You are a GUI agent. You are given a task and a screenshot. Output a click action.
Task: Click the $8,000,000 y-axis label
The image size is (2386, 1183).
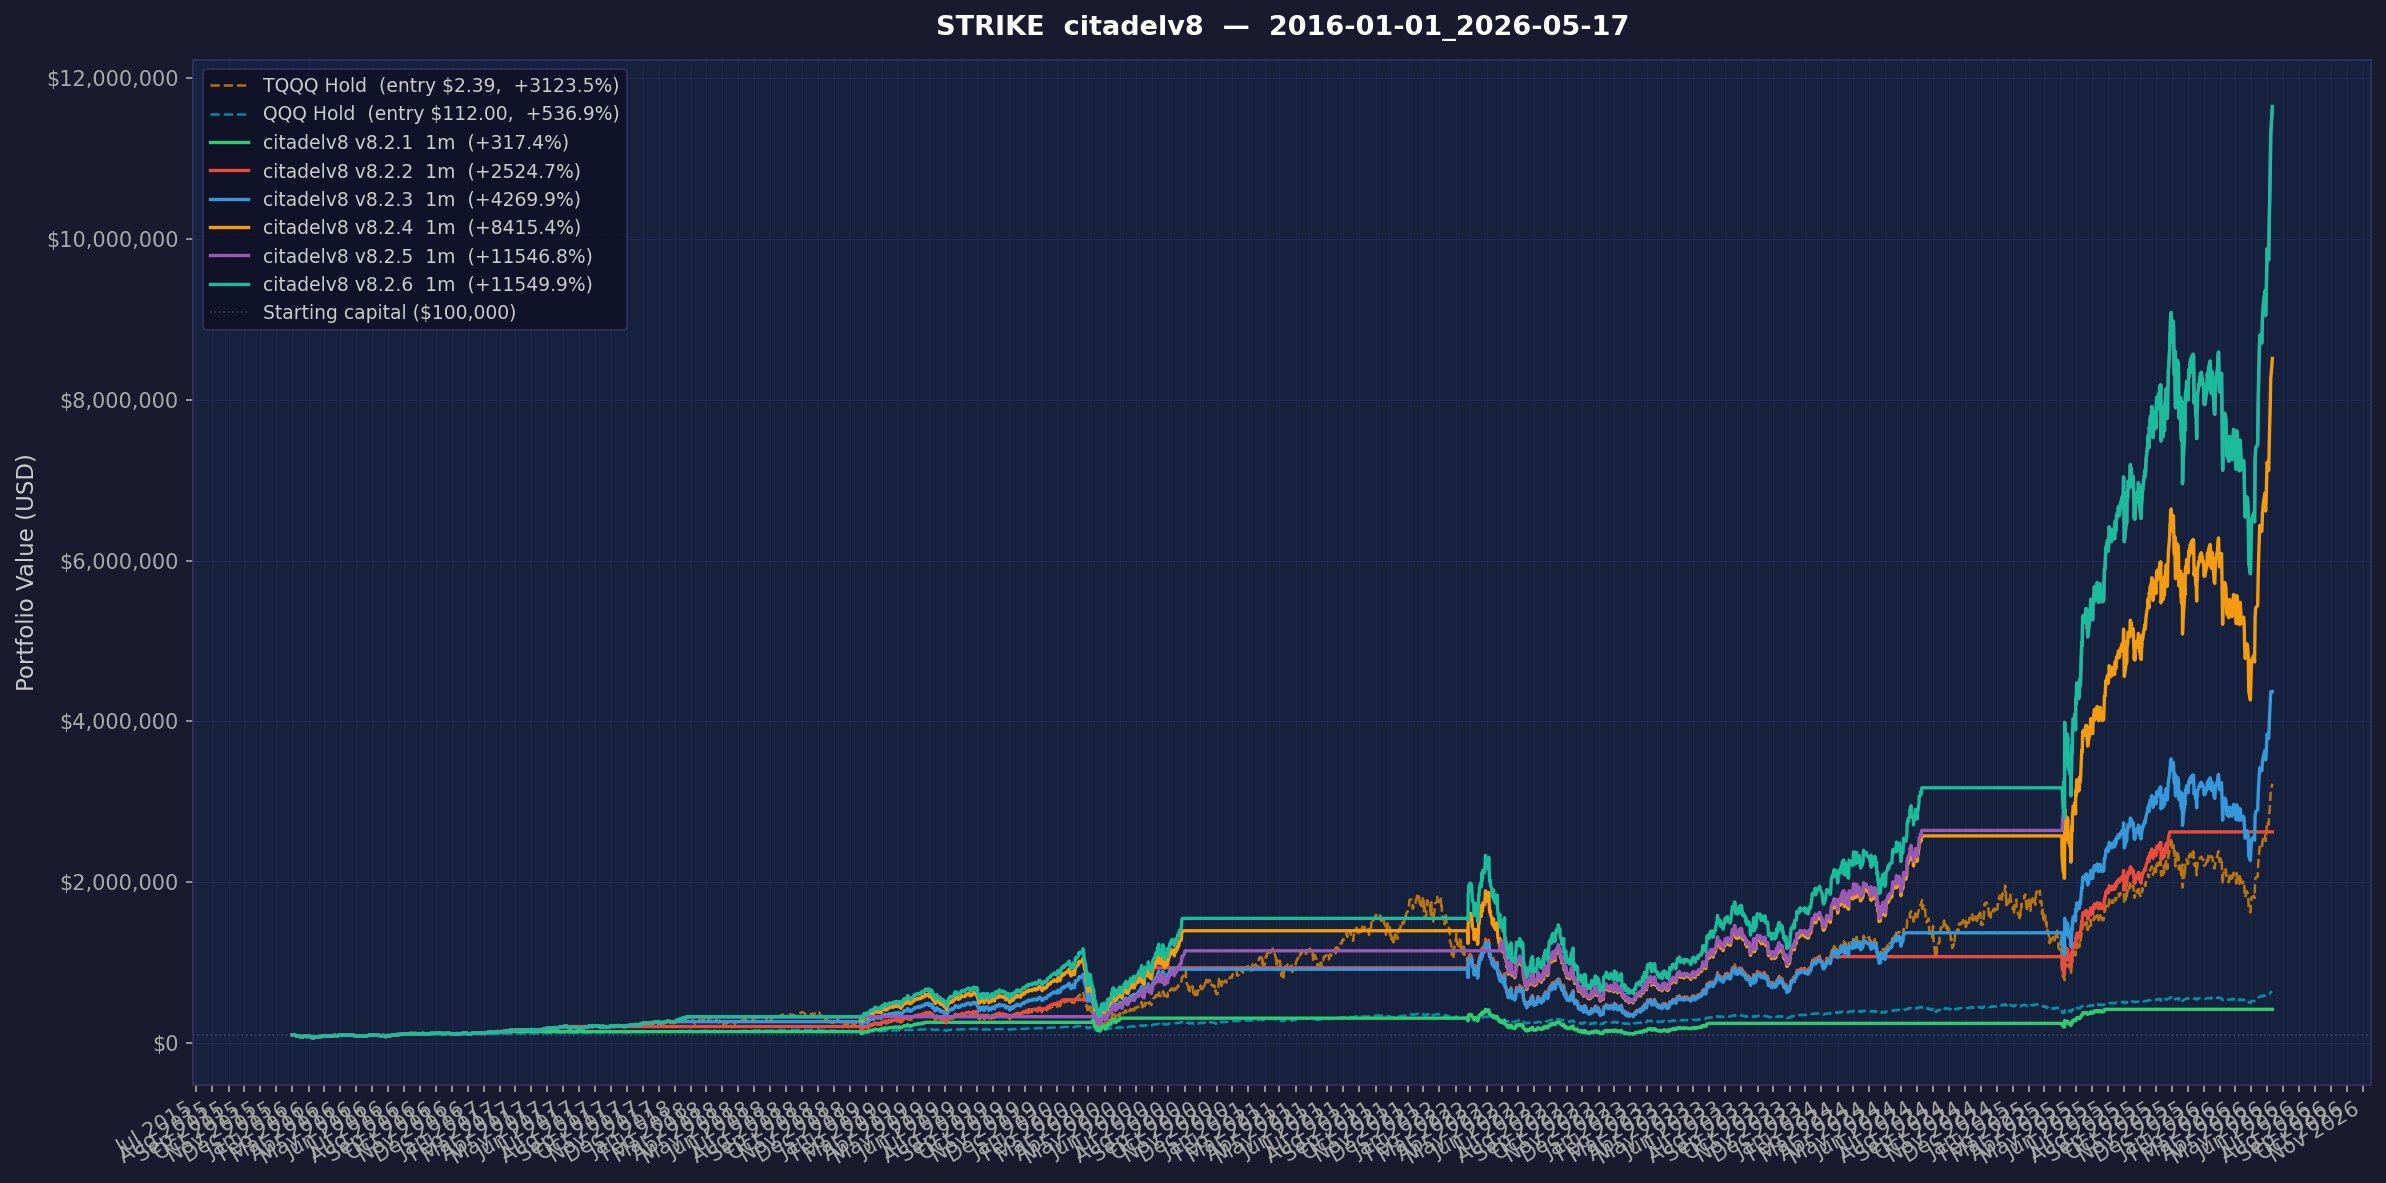(x=120, y=400)
